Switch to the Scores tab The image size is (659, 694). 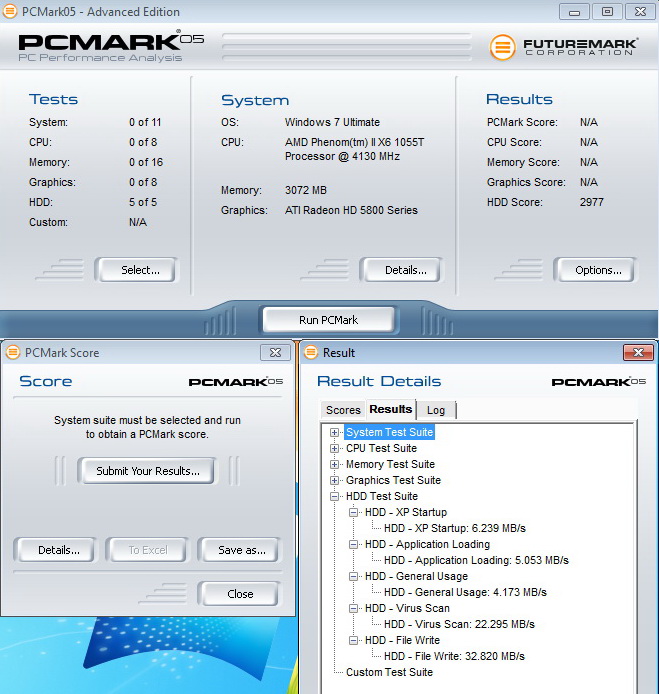(x=343, y=410)
